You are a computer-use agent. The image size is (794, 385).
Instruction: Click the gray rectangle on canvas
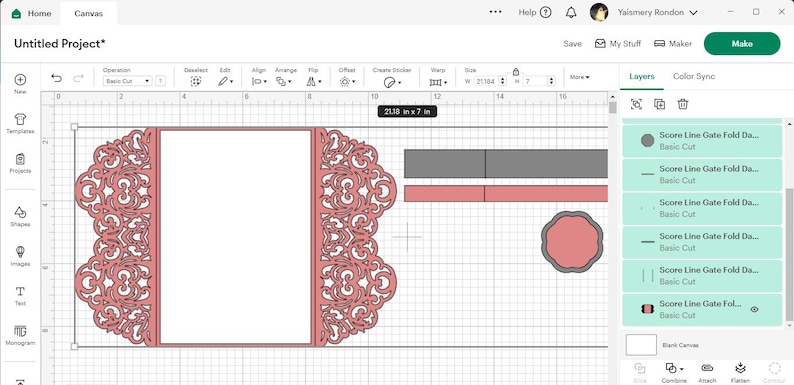coord(506,164)
